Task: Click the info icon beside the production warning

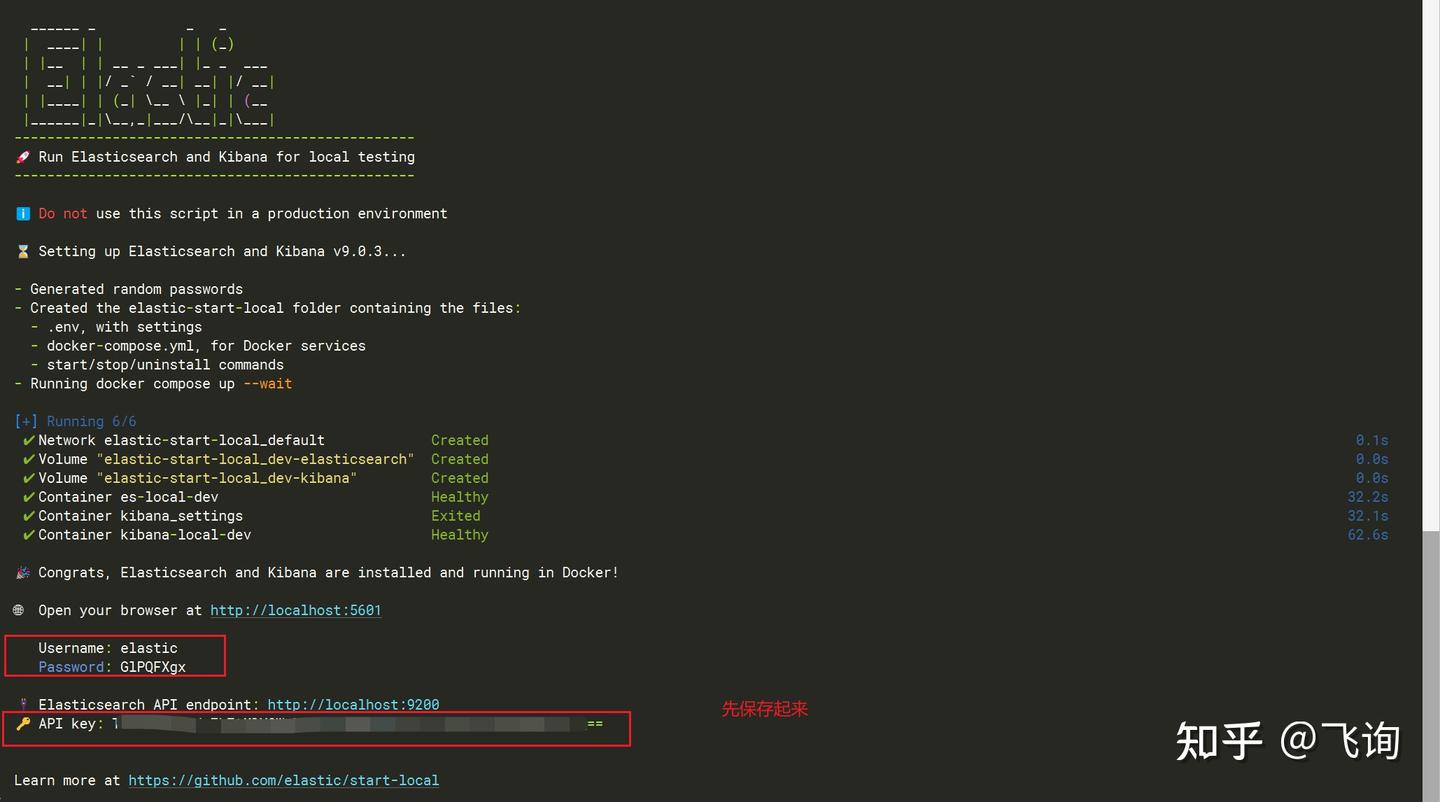Action: click(22, 213)
